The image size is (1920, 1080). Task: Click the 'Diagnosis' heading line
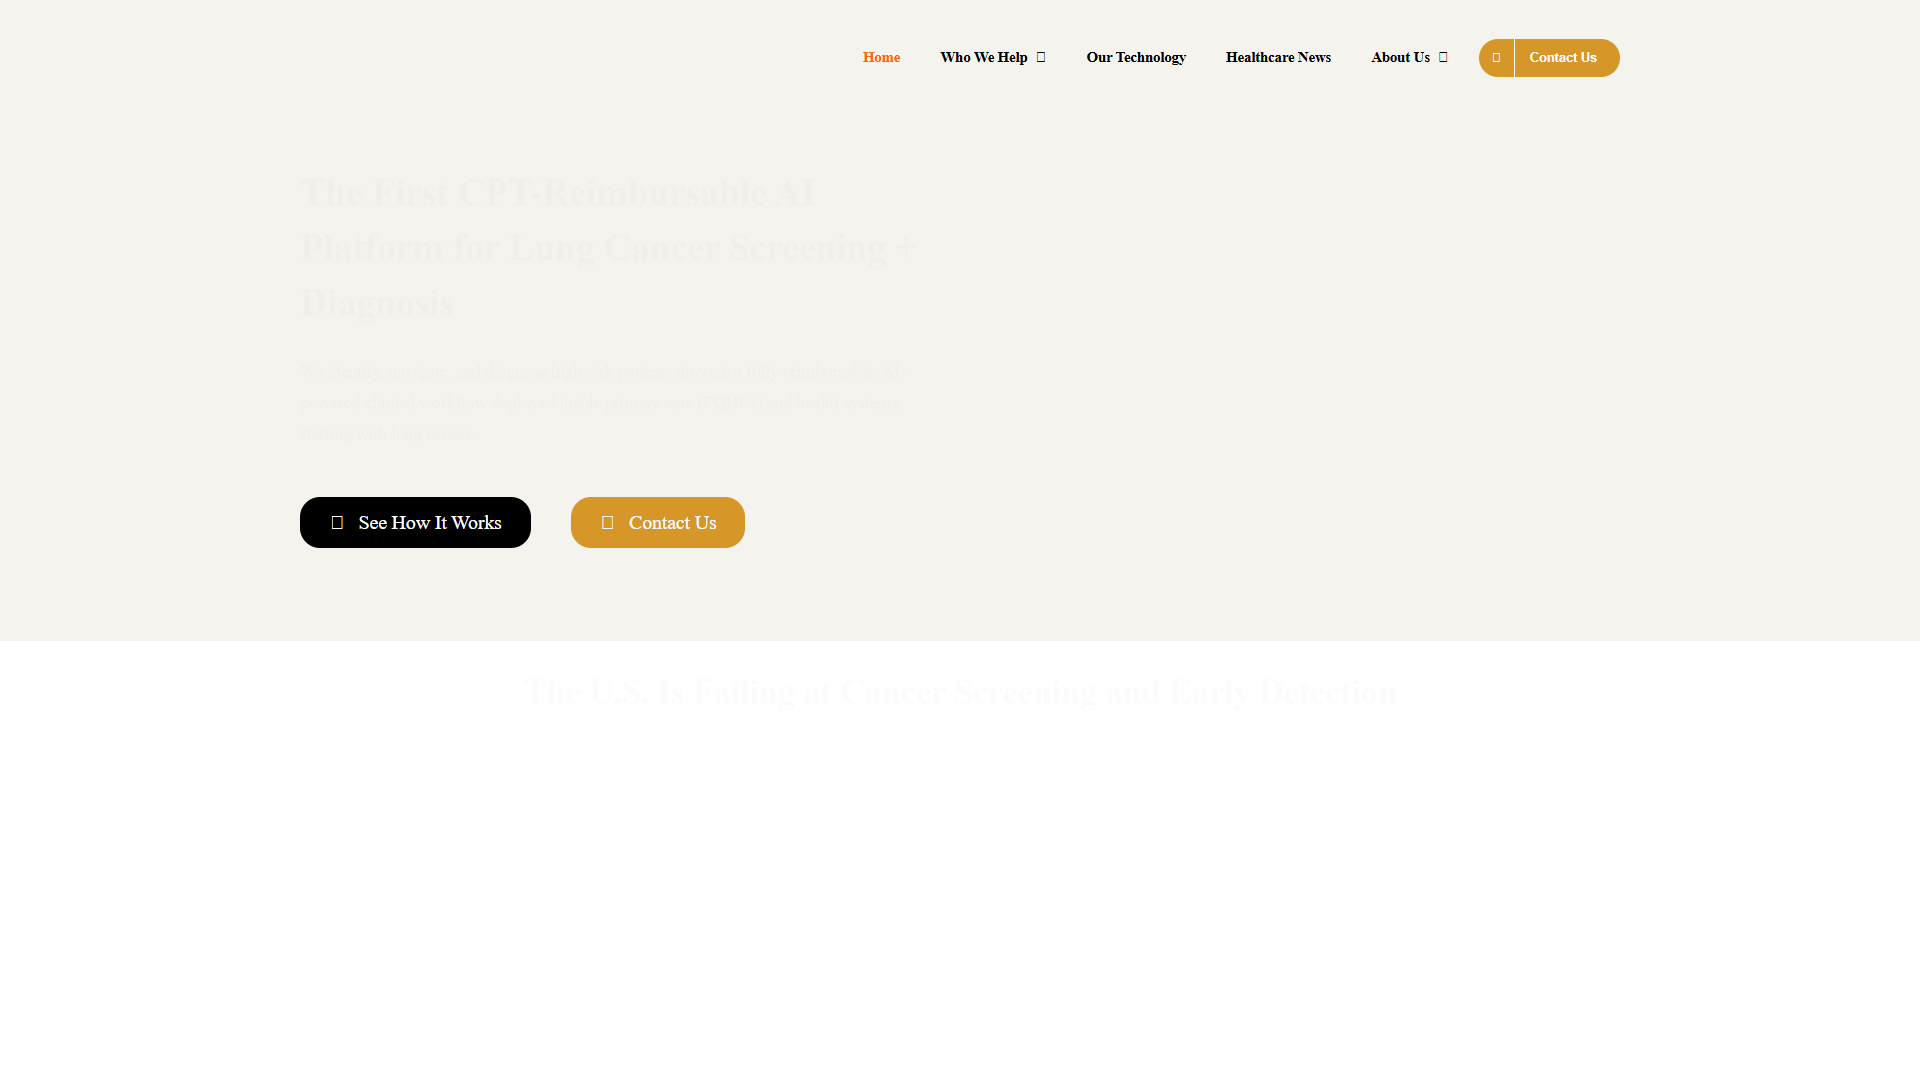[377, 303]
